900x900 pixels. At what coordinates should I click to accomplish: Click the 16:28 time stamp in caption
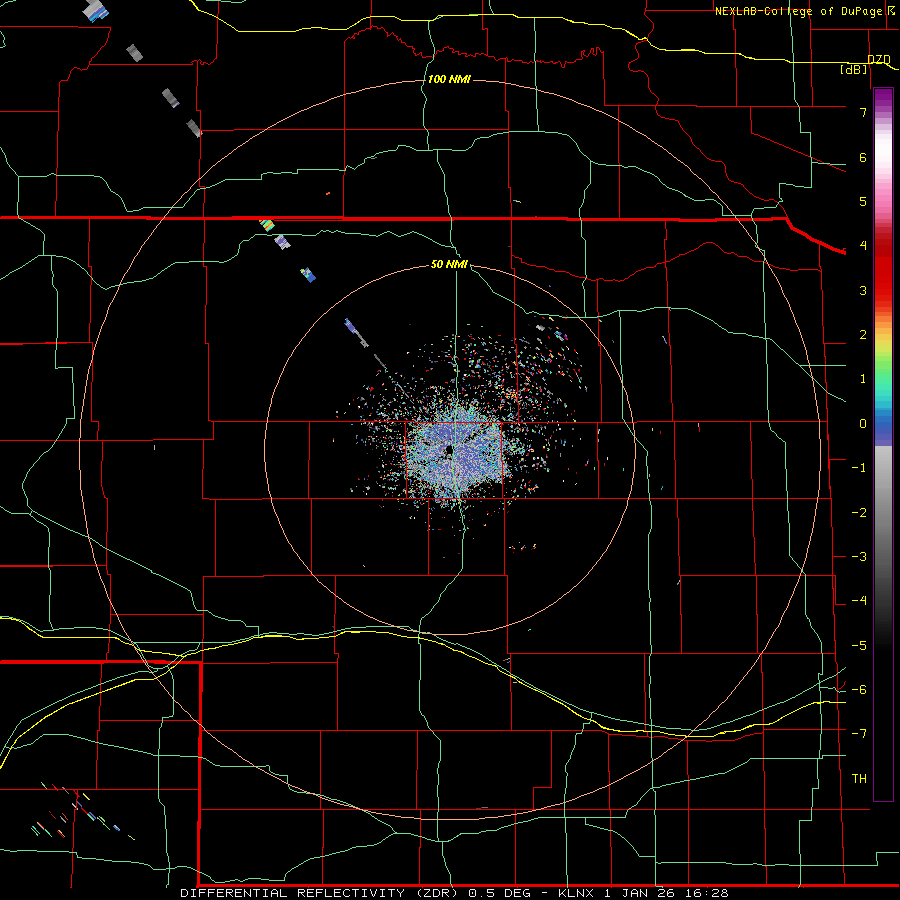coord(706,893)
